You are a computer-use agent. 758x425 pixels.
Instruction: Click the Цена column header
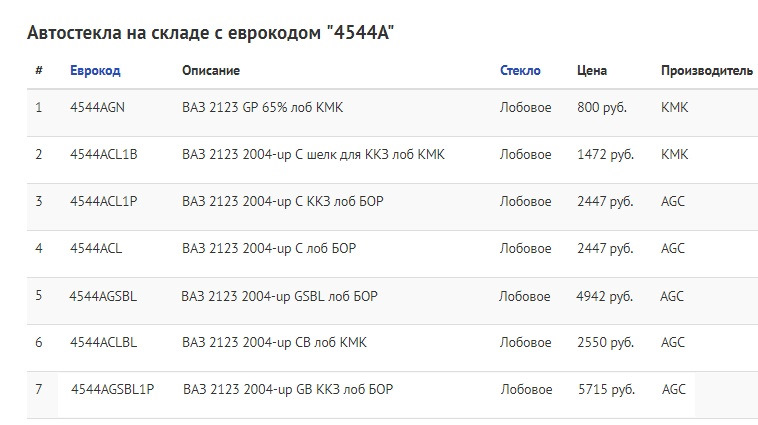pos(592,71)
